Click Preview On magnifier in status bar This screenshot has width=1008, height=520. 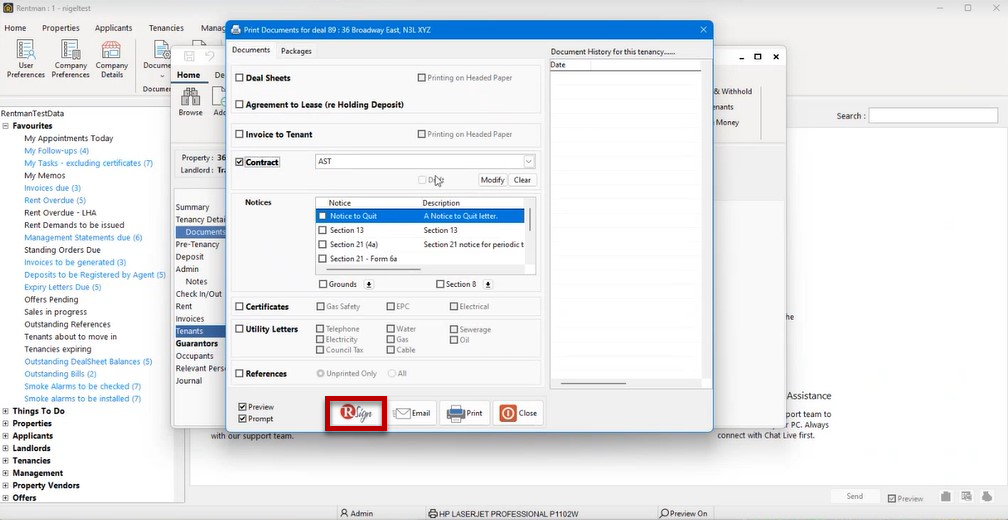pyautogui.click(x=684, y=514)
